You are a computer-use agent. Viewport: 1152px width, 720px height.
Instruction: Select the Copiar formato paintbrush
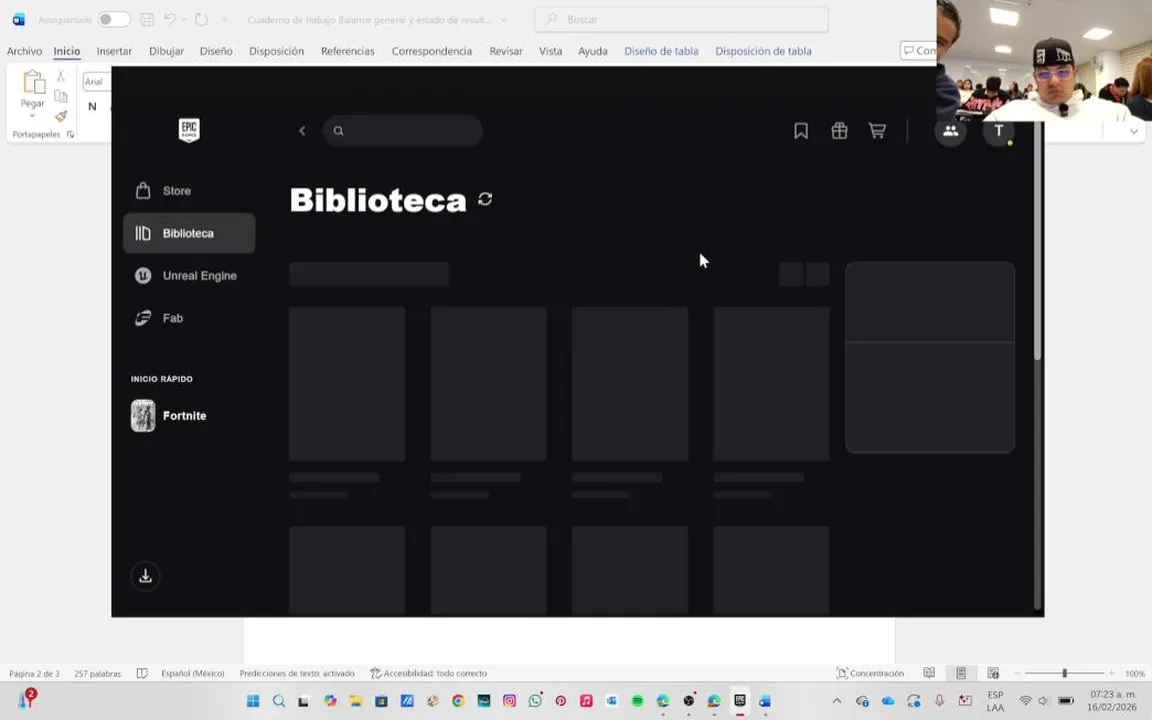tap(61, 116)
